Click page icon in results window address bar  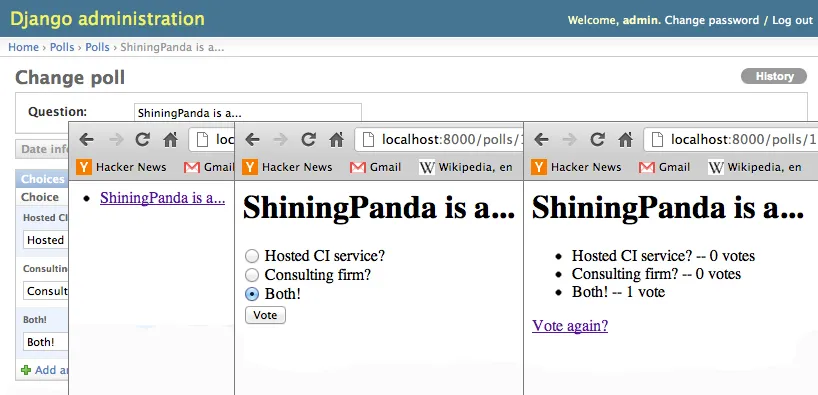pyautogui.click(x=657, y=140)
